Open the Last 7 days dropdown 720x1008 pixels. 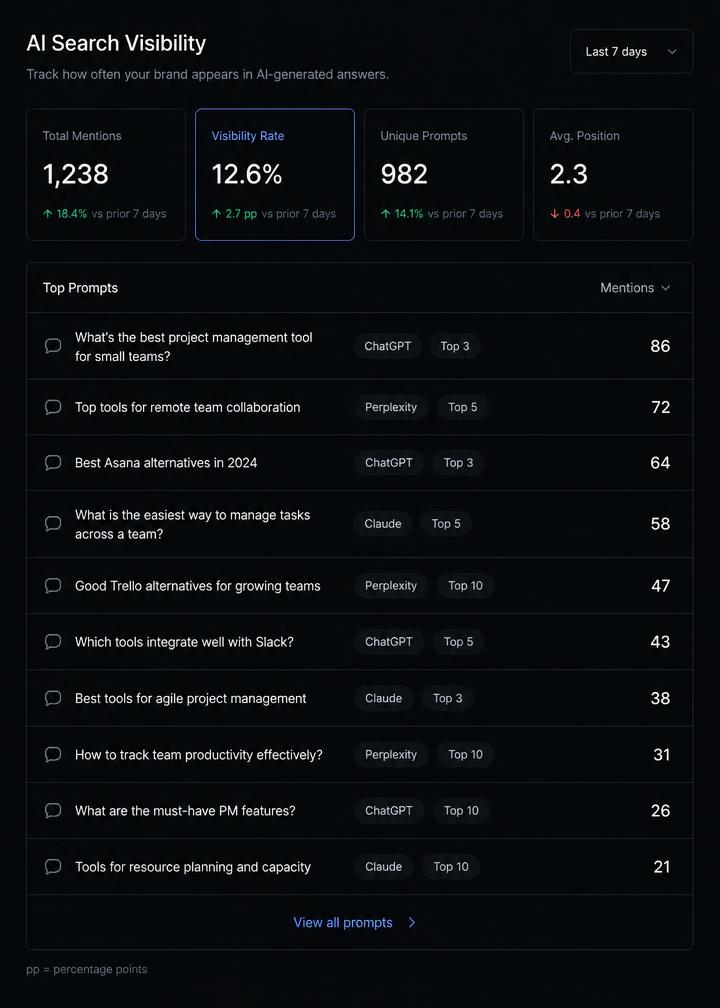(x=631, y=51)
